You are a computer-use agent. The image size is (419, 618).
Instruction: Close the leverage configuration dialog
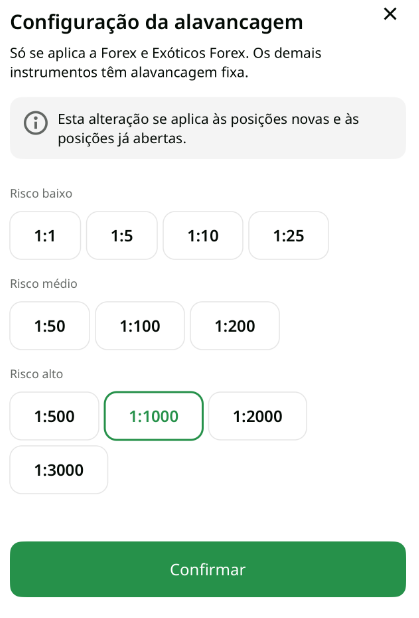coord(390,14)
